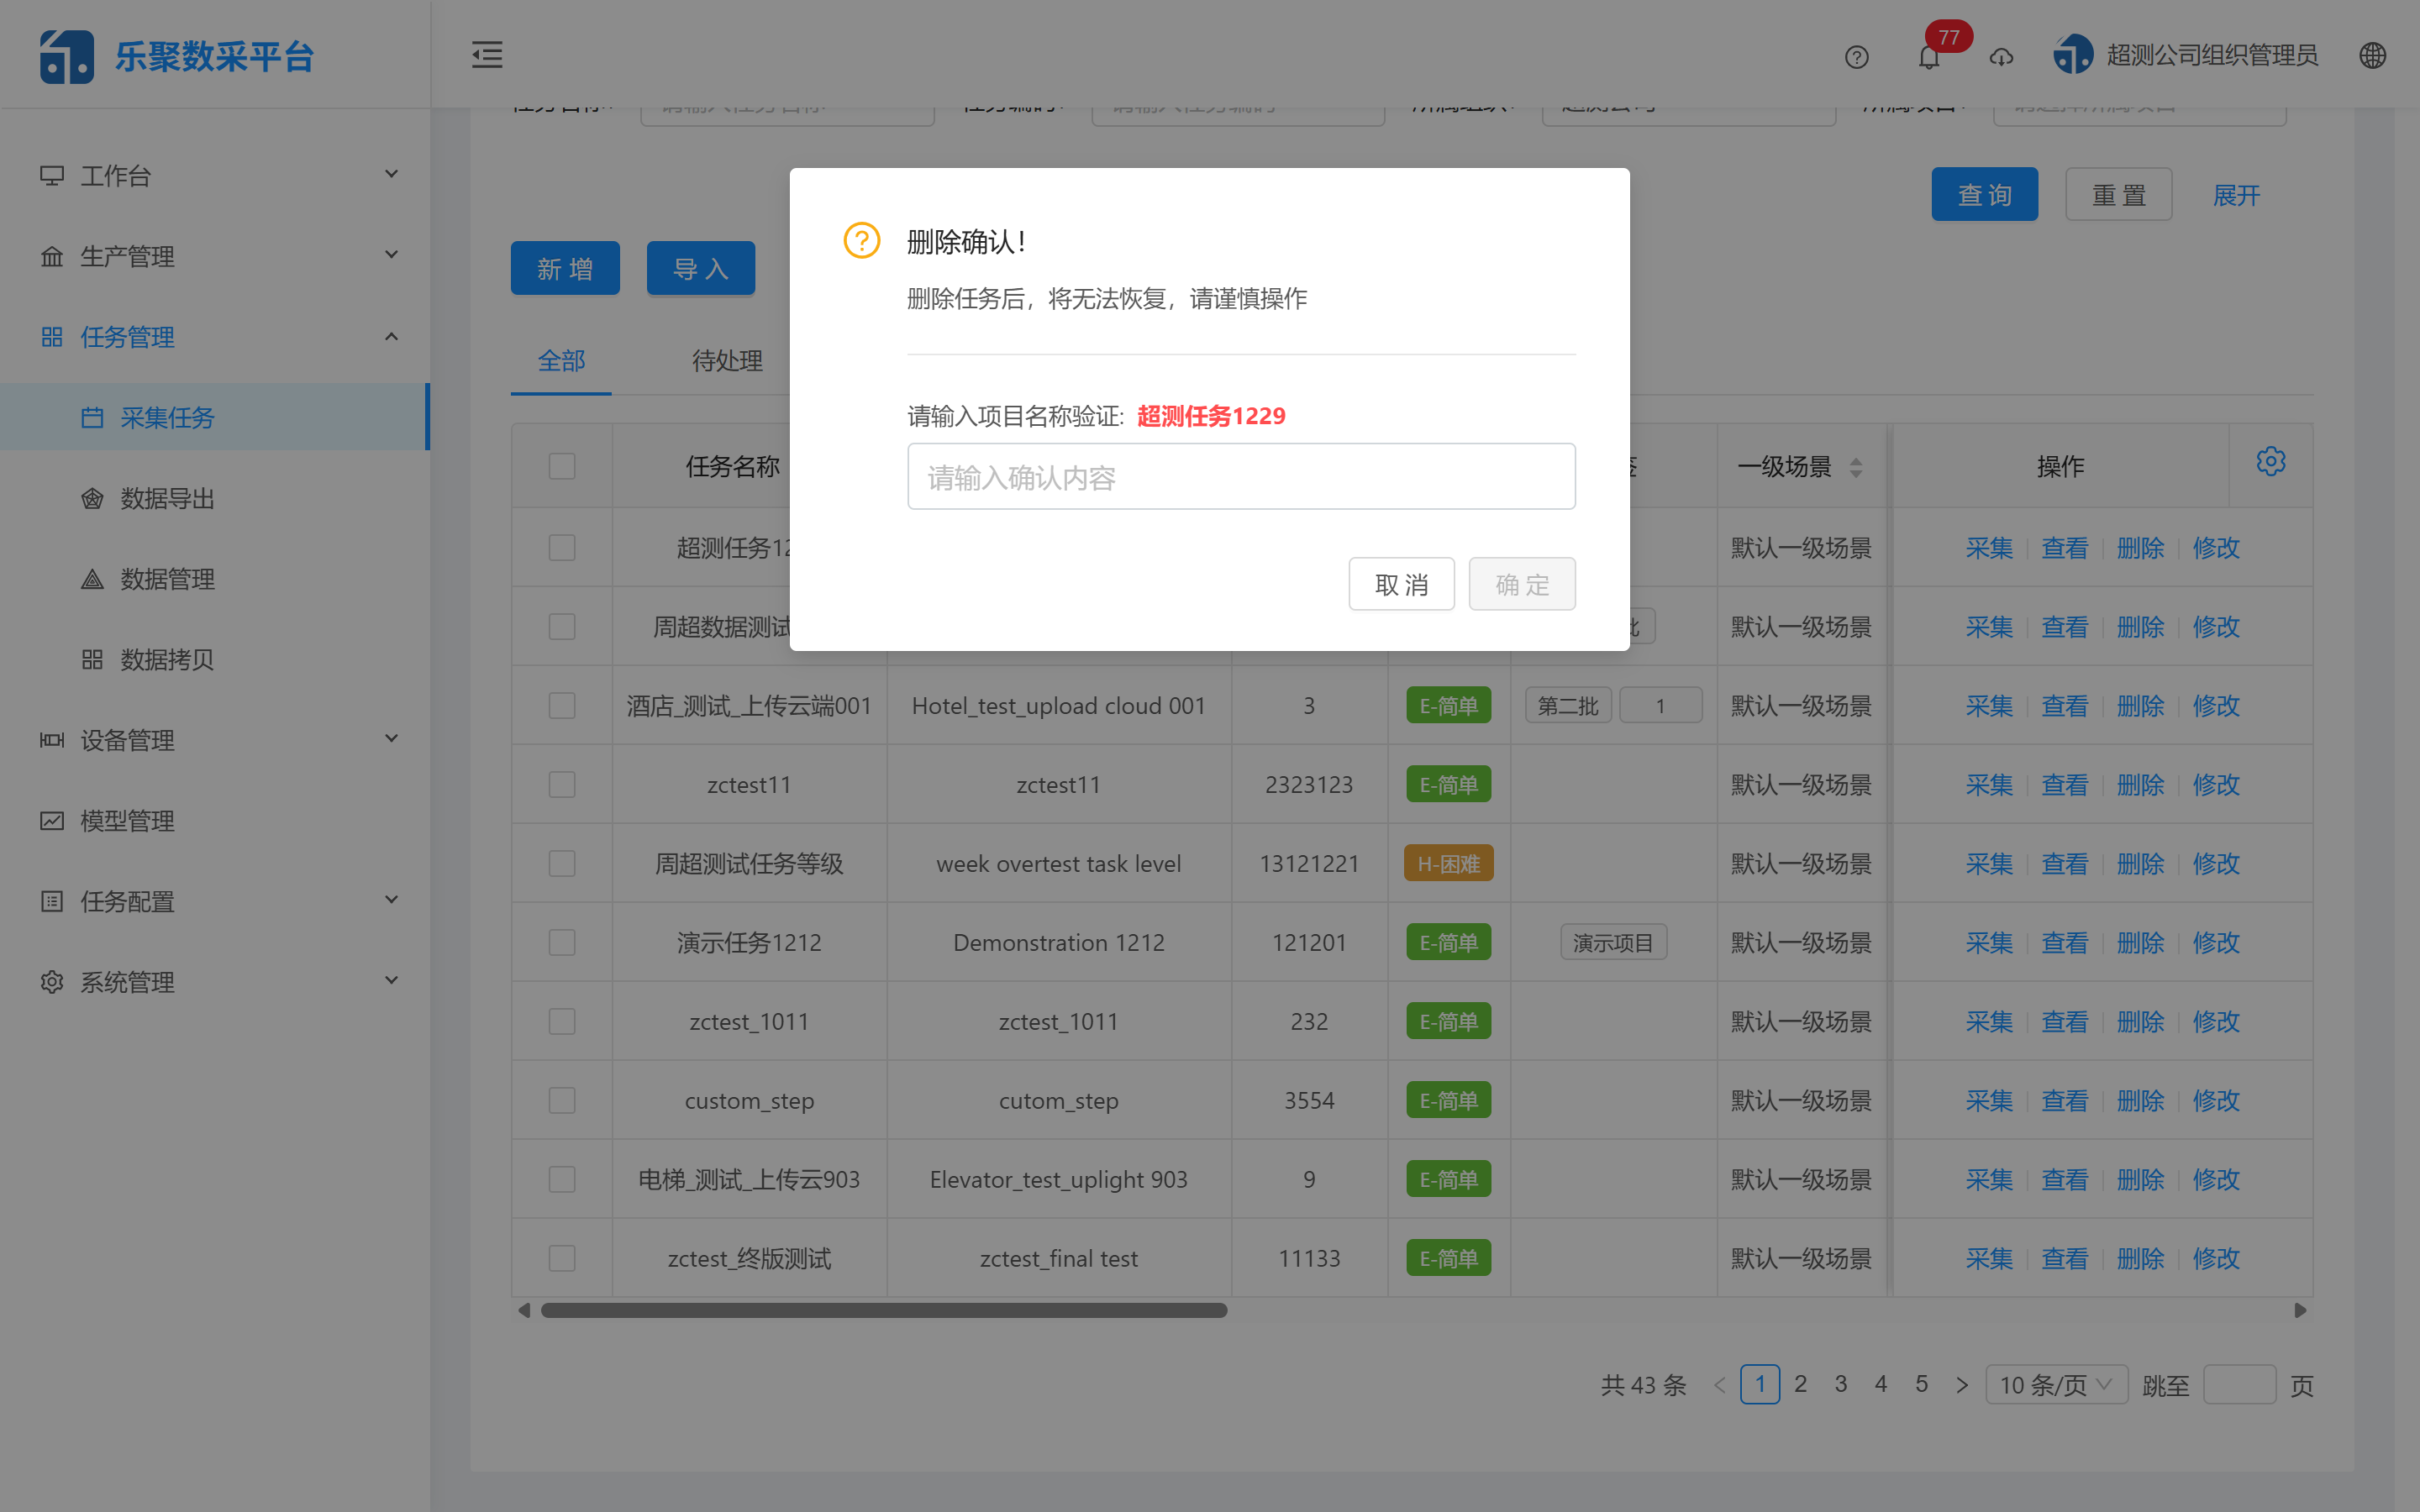Switch to the 待处理 tab
This screenshot has height=1512, width=2420.
[x=726, y=361]
